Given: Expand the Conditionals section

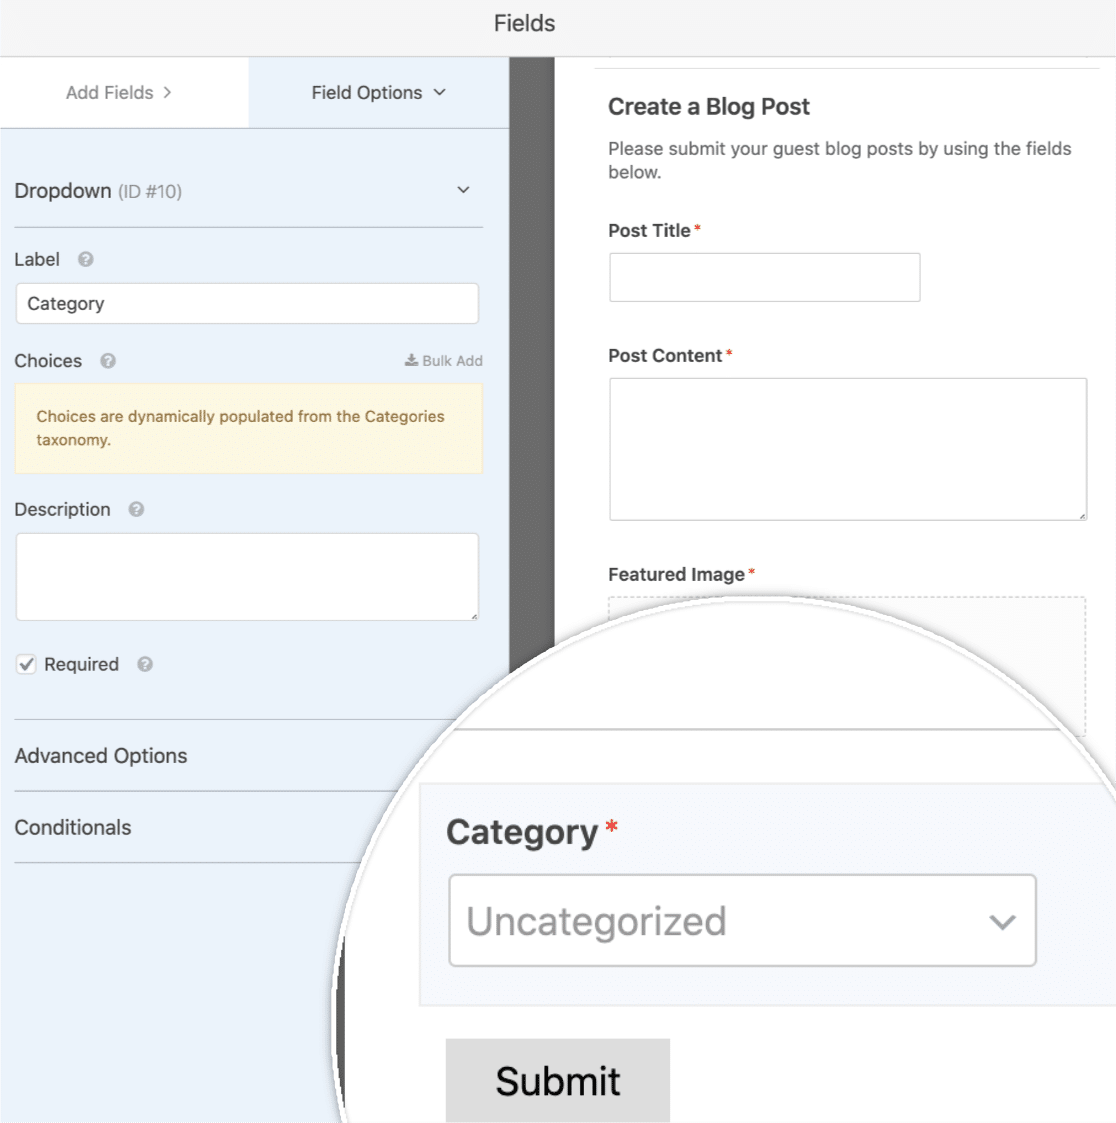Looking at the screenshot, I should pyautogui.click(x=73, y=827).
